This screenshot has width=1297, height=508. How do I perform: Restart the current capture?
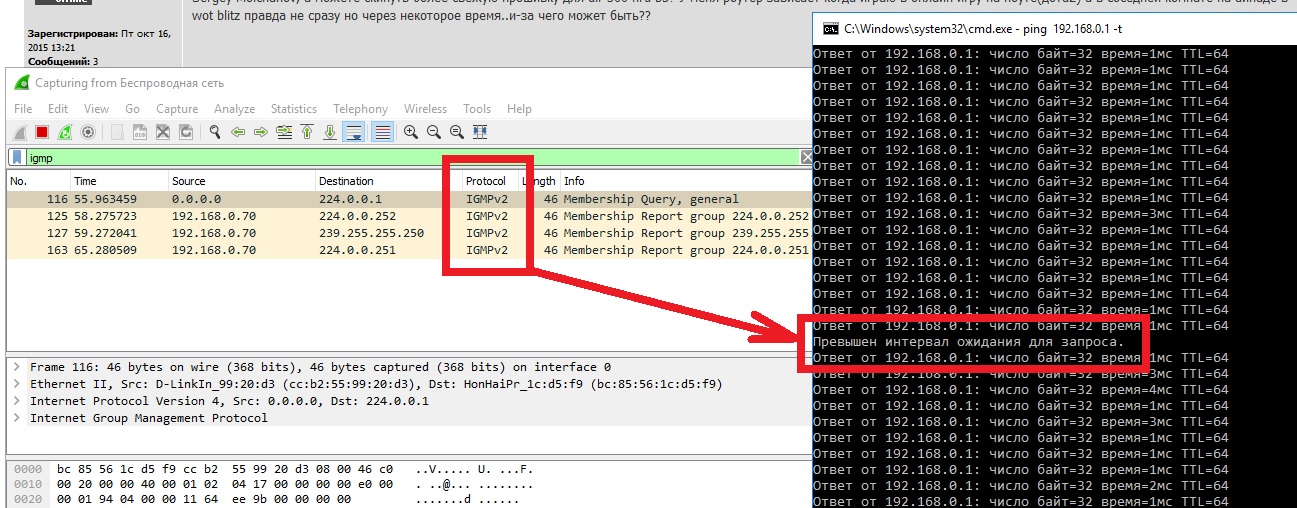pyautogui.click(x=65, y=132)
